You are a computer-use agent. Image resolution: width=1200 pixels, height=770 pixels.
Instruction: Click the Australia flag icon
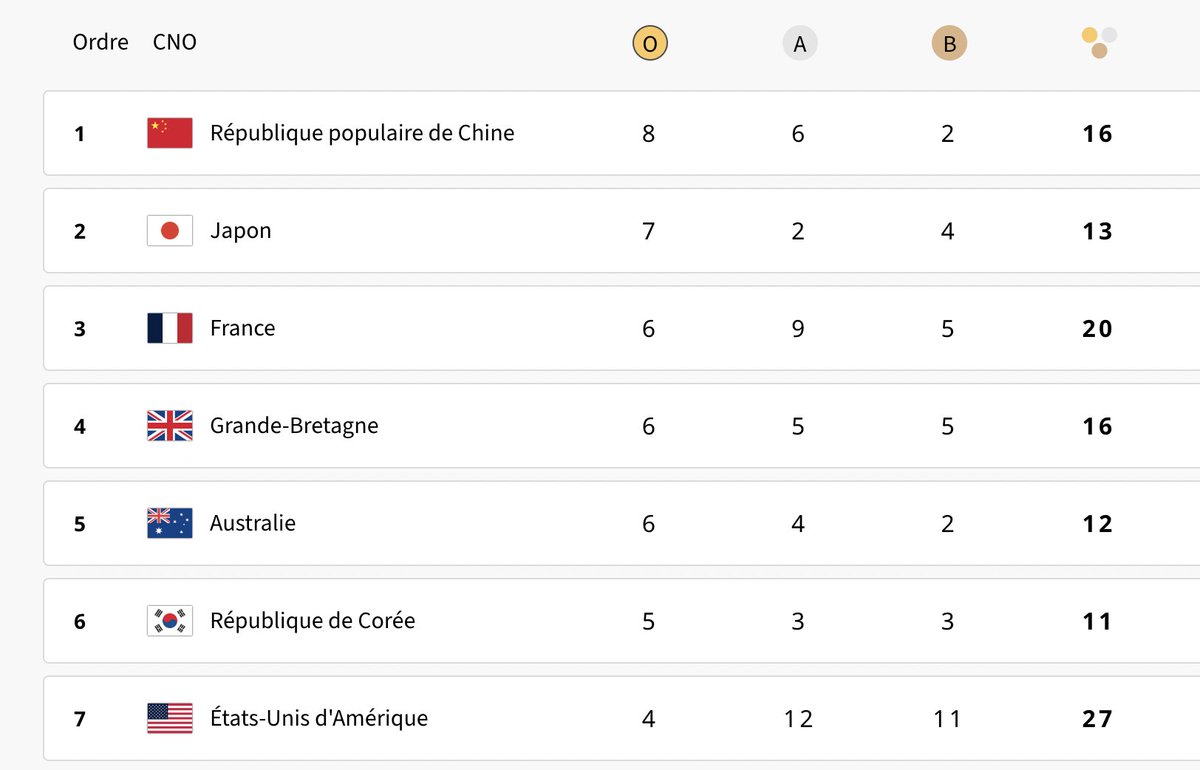click(x=170, y=523)
